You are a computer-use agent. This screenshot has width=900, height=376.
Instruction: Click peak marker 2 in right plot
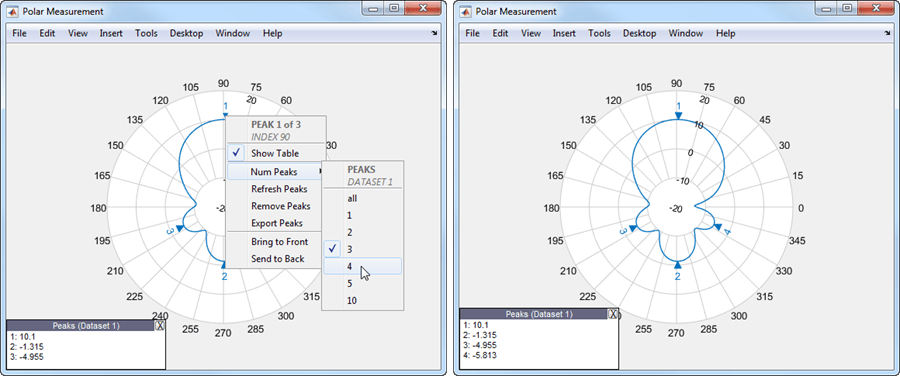[677, 265]
